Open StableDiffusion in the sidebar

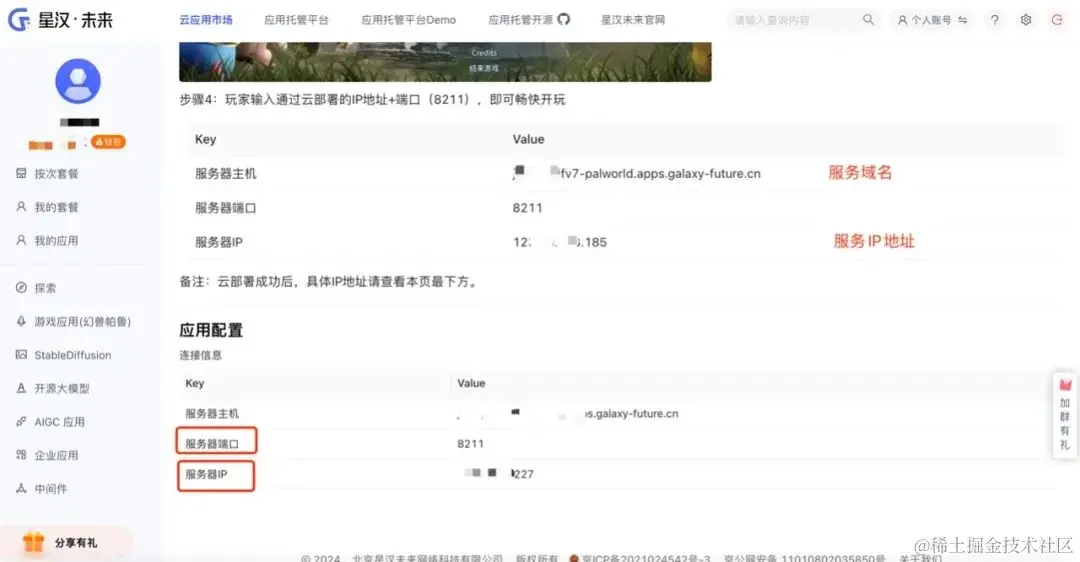pos(73,355)
